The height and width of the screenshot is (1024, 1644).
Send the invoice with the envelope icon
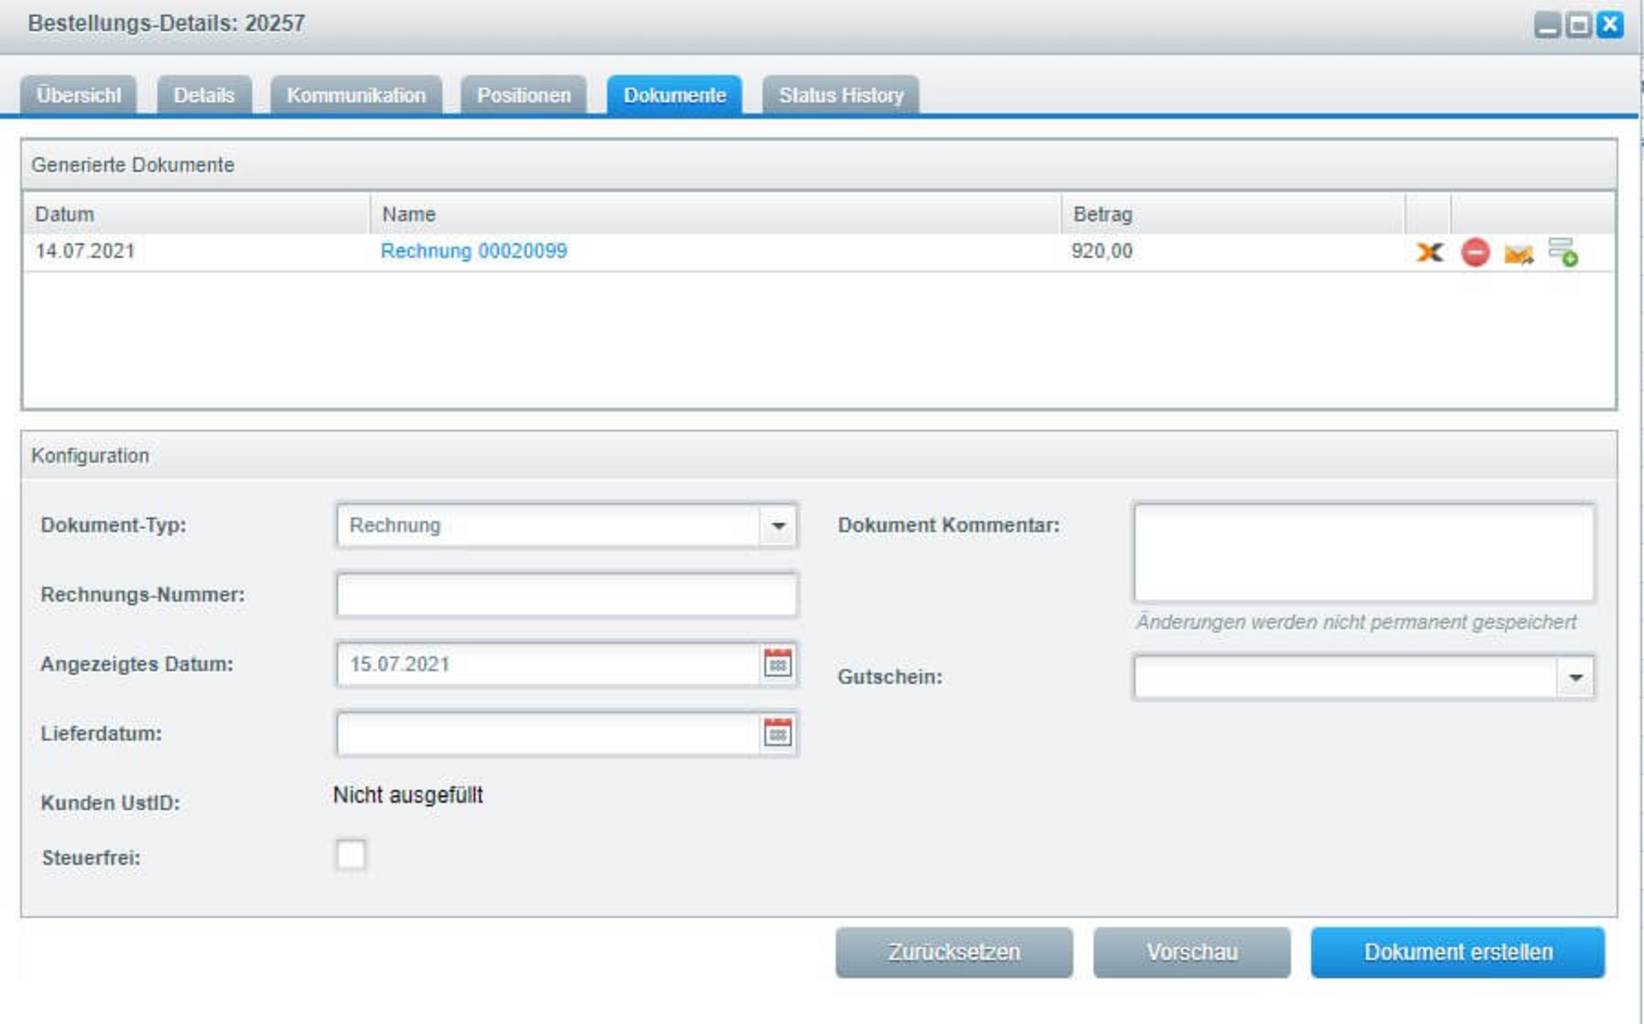pos(1518,254)
